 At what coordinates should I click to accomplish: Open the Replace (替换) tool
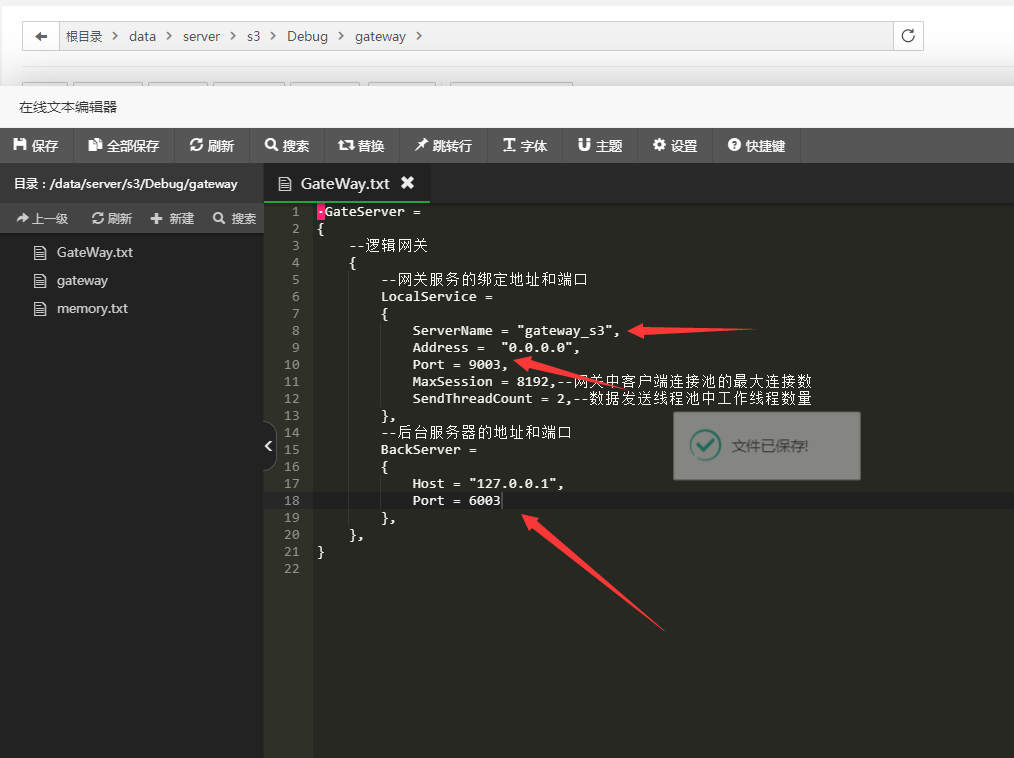361,146
